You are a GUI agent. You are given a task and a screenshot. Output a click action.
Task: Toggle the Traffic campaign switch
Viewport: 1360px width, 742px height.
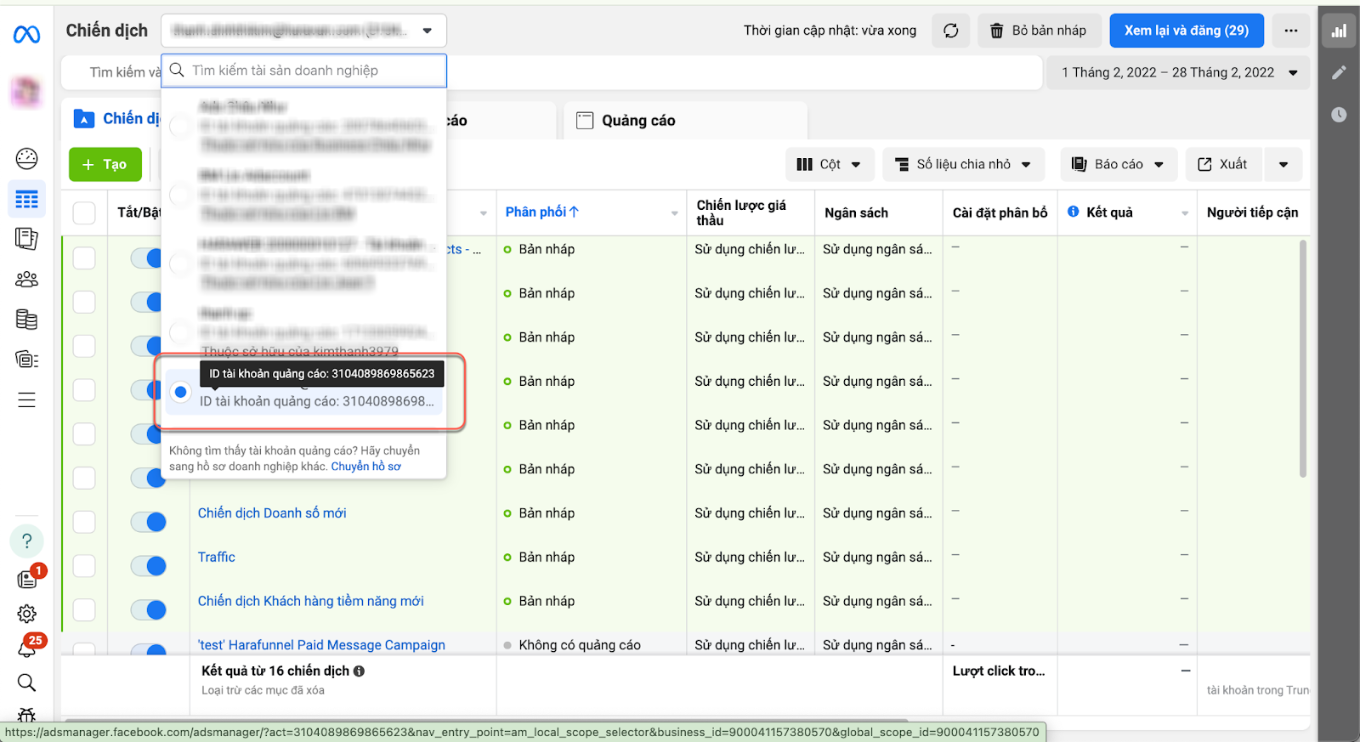(148, 566)
